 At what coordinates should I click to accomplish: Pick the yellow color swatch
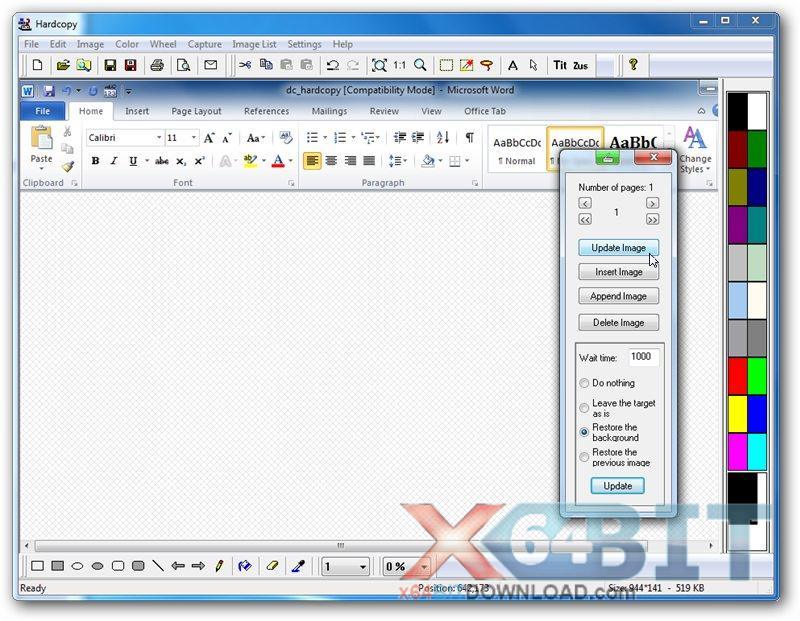[x=738, y=414]
